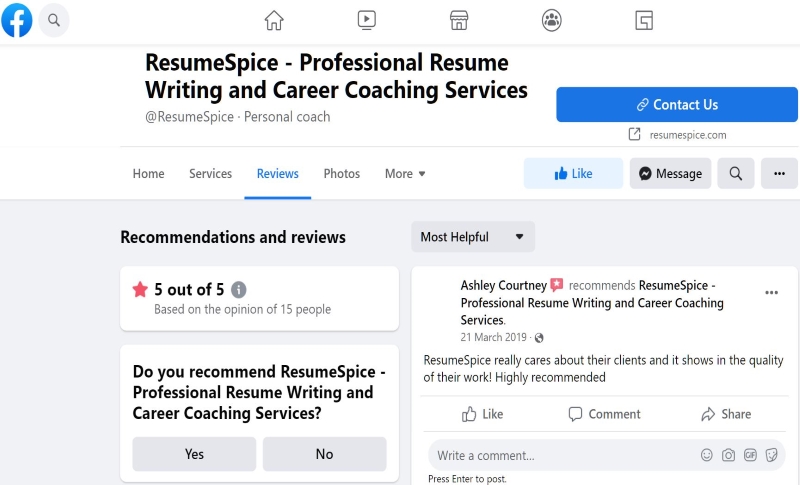Screen dimensions: 800x485
Task: Click the ResumeSpice page link in review header
Action: [592, 302]
